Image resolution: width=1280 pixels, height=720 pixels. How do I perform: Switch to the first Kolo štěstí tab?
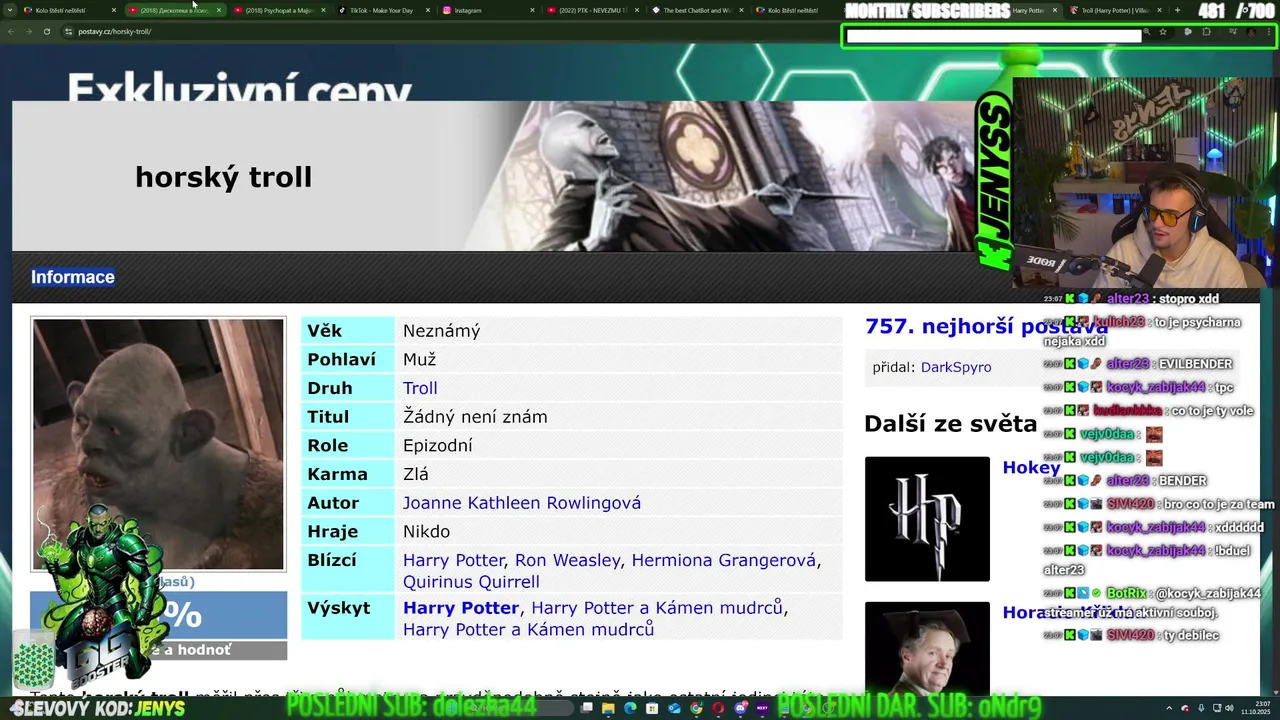[70, 10]
